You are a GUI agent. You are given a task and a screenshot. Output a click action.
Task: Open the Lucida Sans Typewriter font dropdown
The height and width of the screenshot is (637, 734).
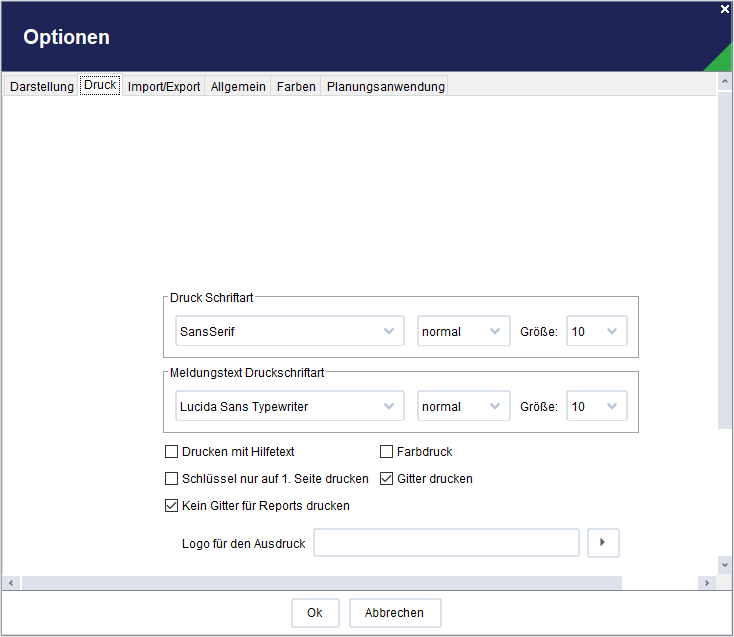point(289,406)
